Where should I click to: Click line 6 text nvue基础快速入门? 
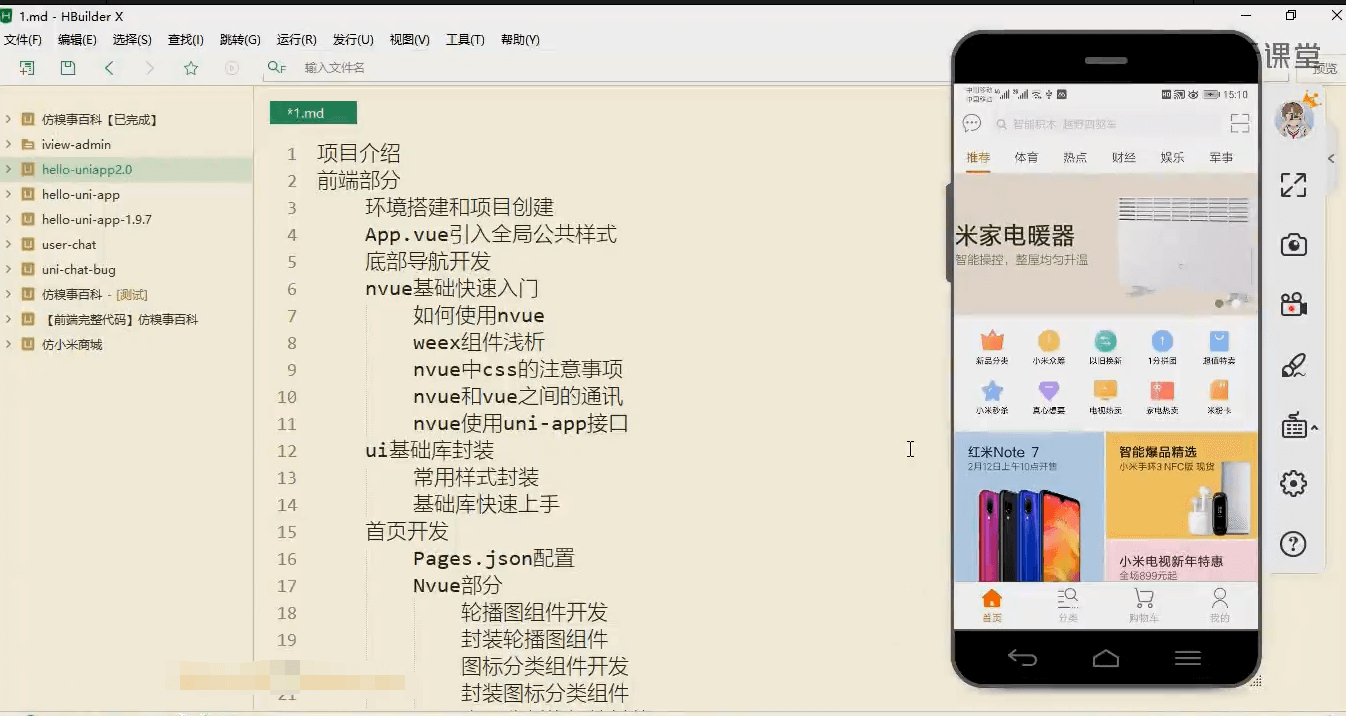click(x=452, y=288)
